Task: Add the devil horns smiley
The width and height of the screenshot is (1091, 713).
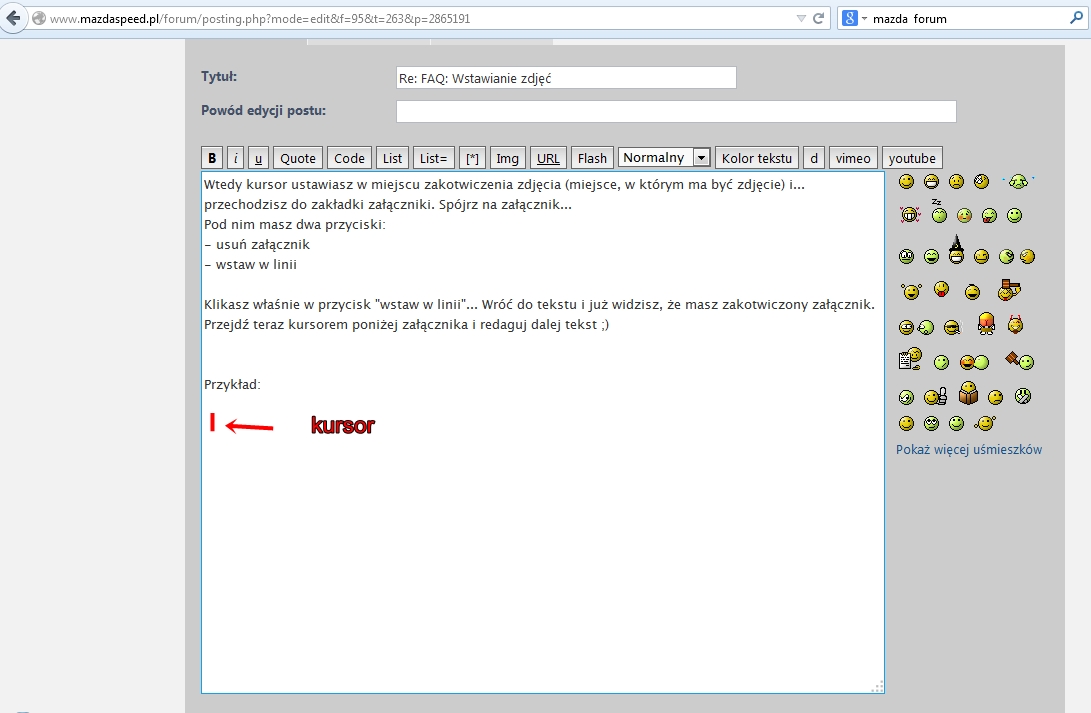Action: (1017, 325)
